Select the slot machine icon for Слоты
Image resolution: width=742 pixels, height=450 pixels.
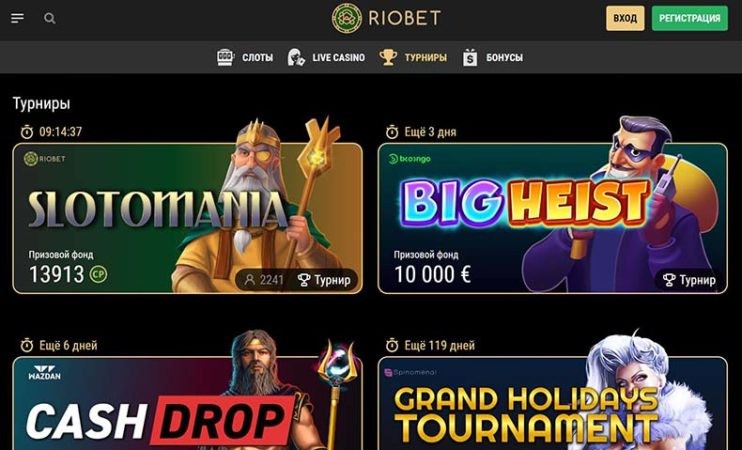[225, 57]
